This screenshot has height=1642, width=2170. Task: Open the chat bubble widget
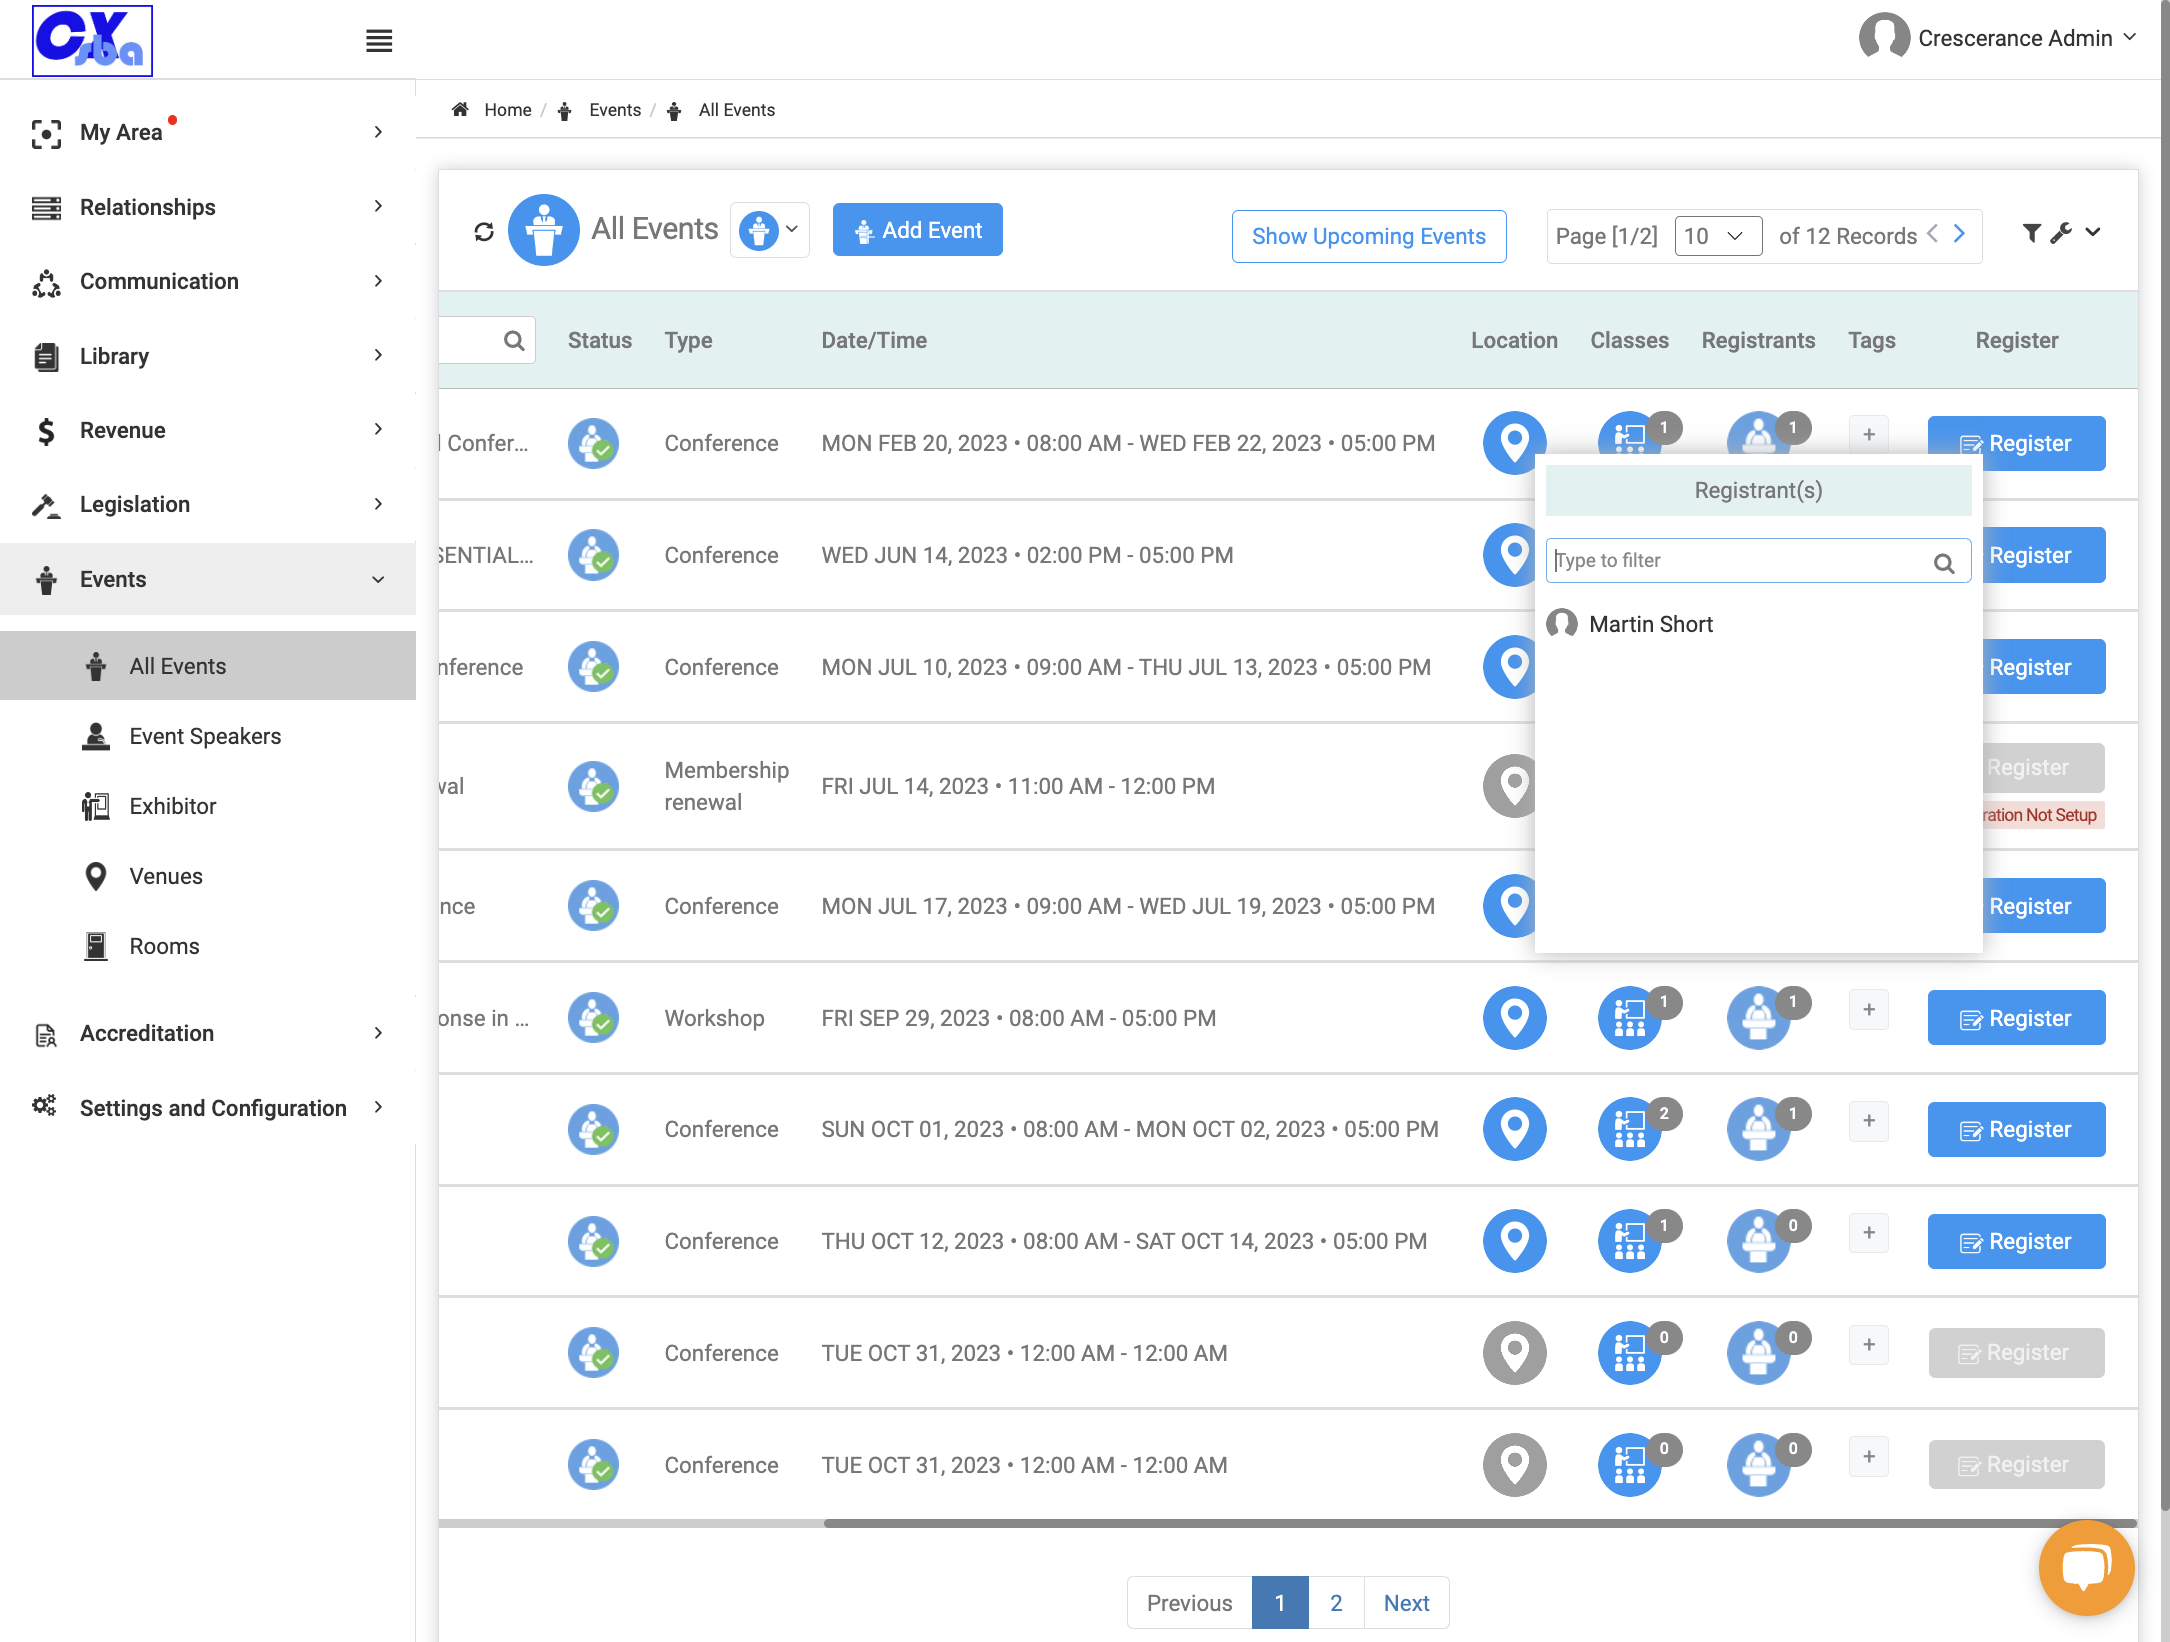(2086, 1567)
